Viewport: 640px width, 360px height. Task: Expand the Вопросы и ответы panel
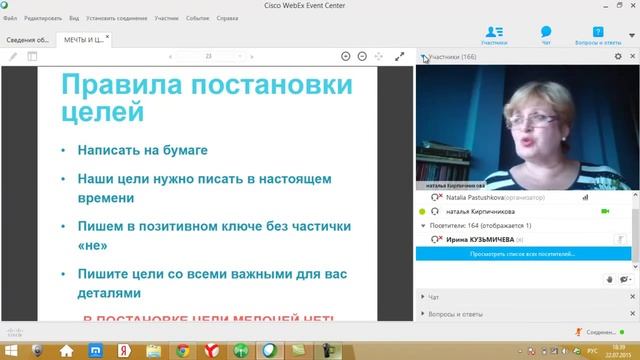tap(422, 314)
